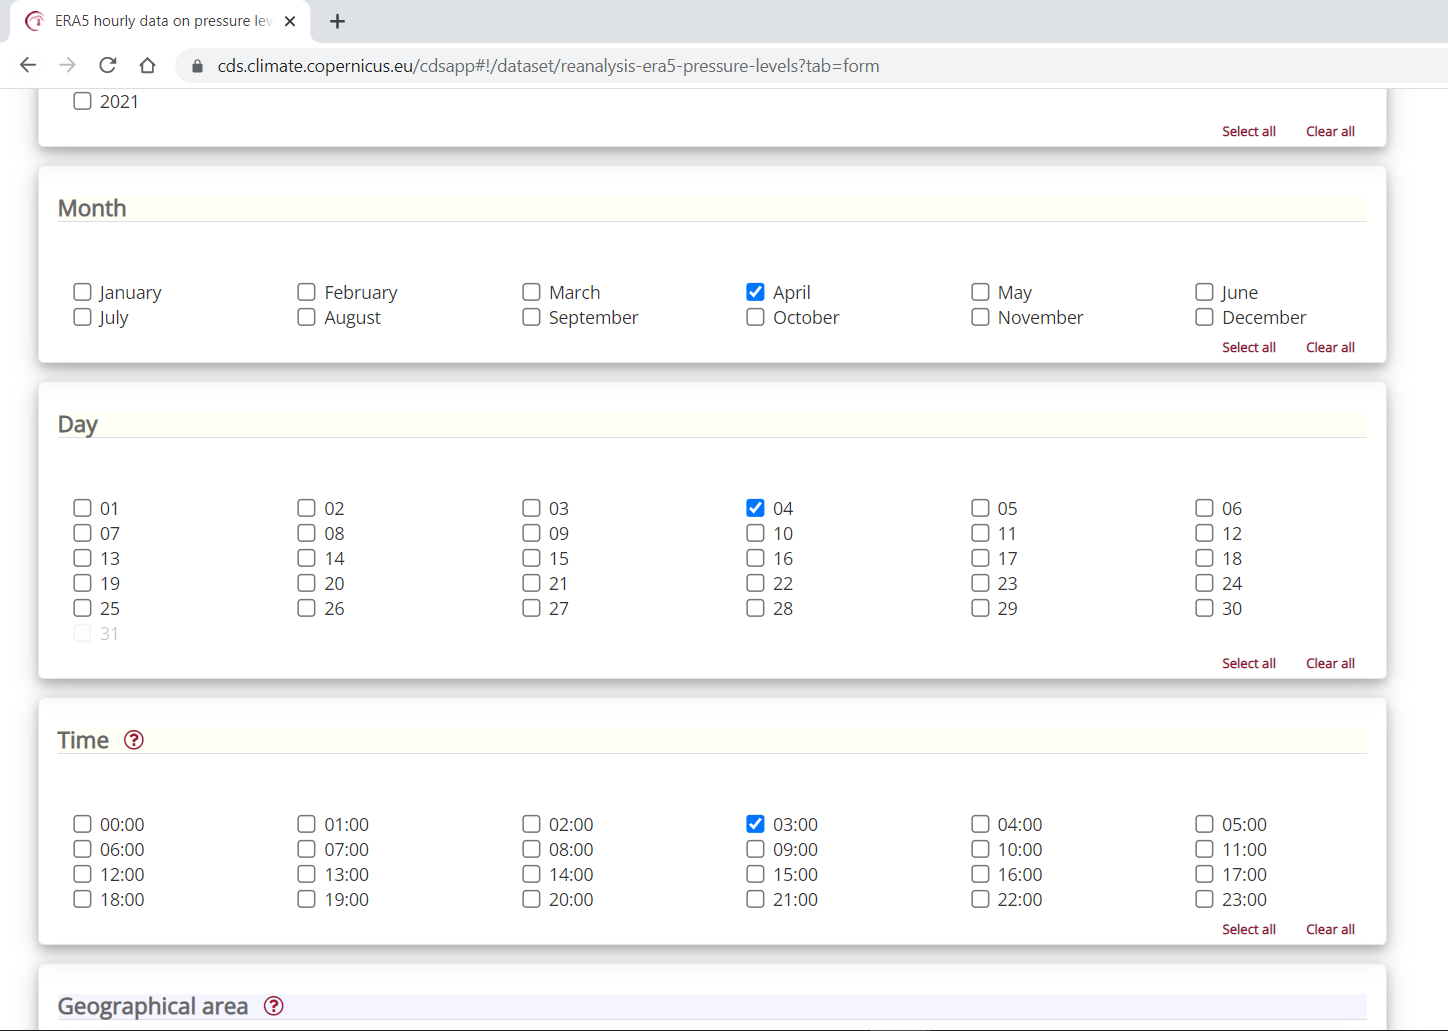Check day 15 checkbox

(x=531, y=558)
